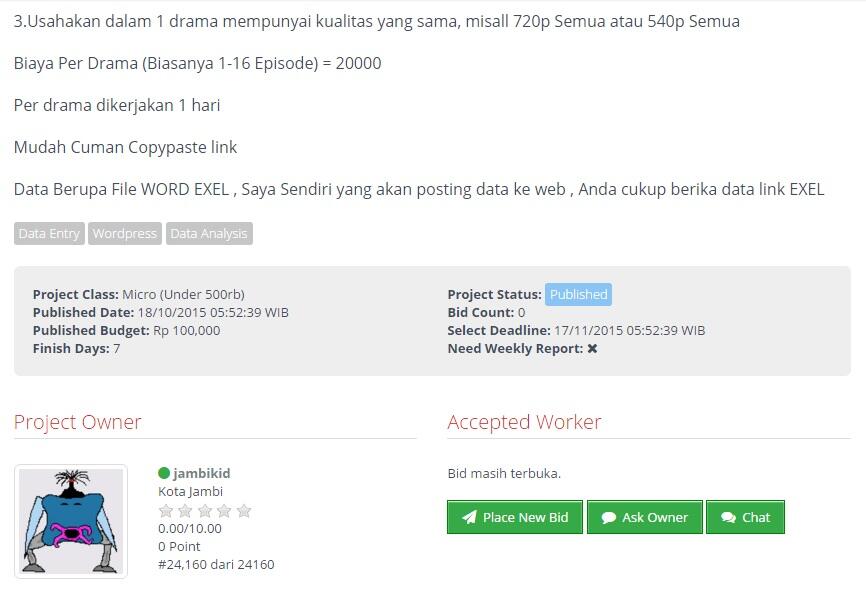Place a new bid on this project
This screenshot has width=866, height=591.
[x=515, y=517]
